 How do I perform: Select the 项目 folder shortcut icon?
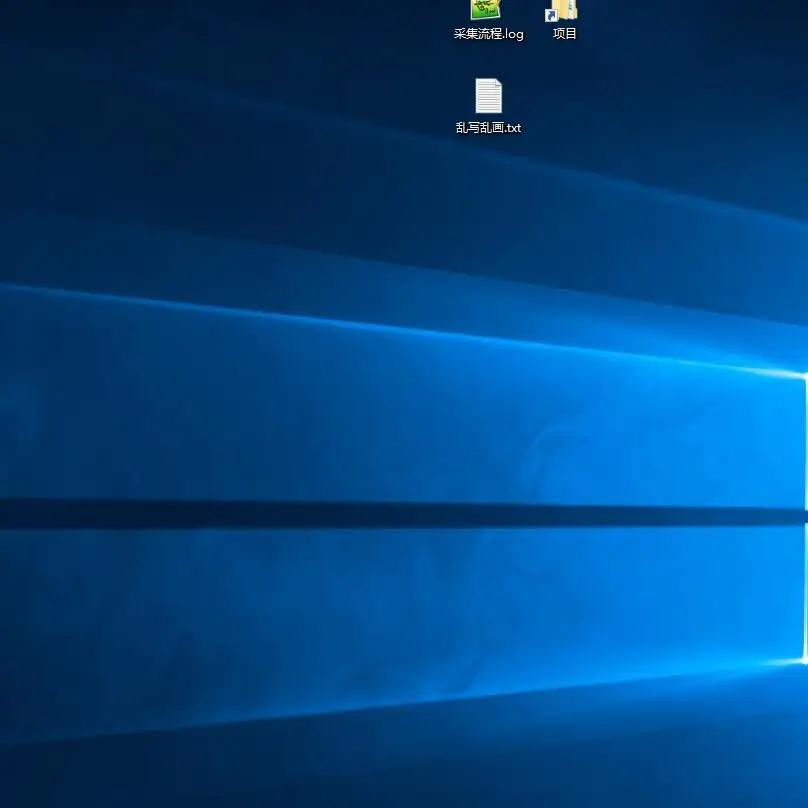tap(562, 10)
